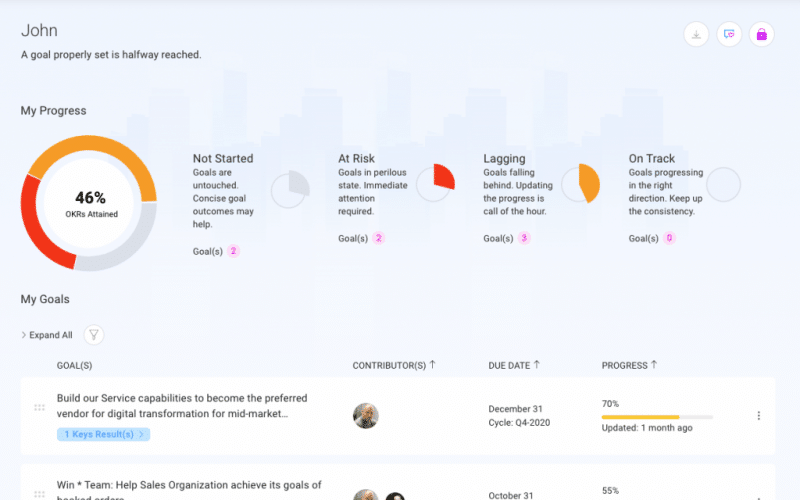Expand the 1 Keys Result(s) tag
The height and width of the screenshot is (500, 800).
[x=104, y=434]
